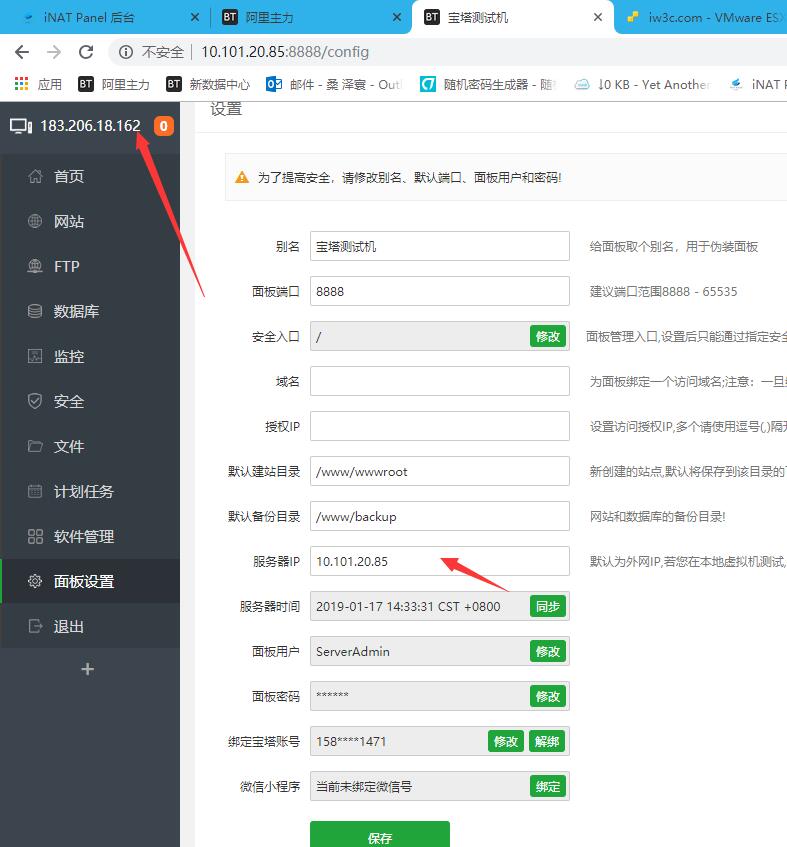Open the 10 KB Yet Another bookmark
Screen dimensions: 787x847
point(643,84)
